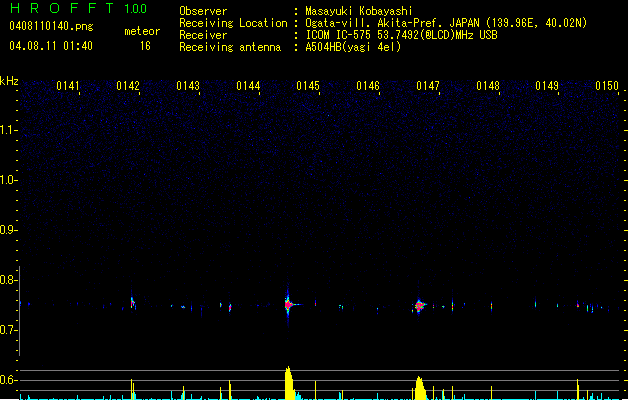The height and width of the screenshot is (400, 629).
Task: Click the date stamp 04.08.11 01:40
Action: pos(51,46)
